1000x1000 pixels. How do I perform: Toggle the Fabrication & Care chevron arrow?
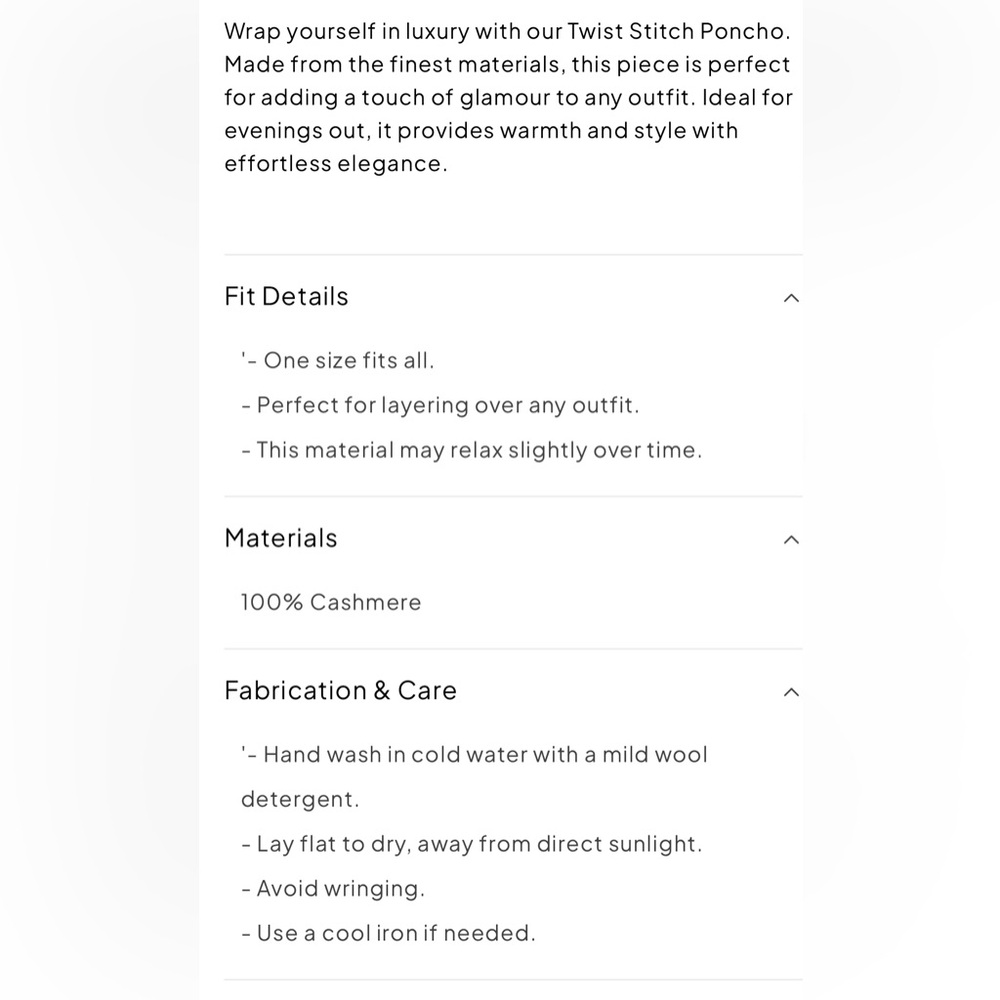791,692
